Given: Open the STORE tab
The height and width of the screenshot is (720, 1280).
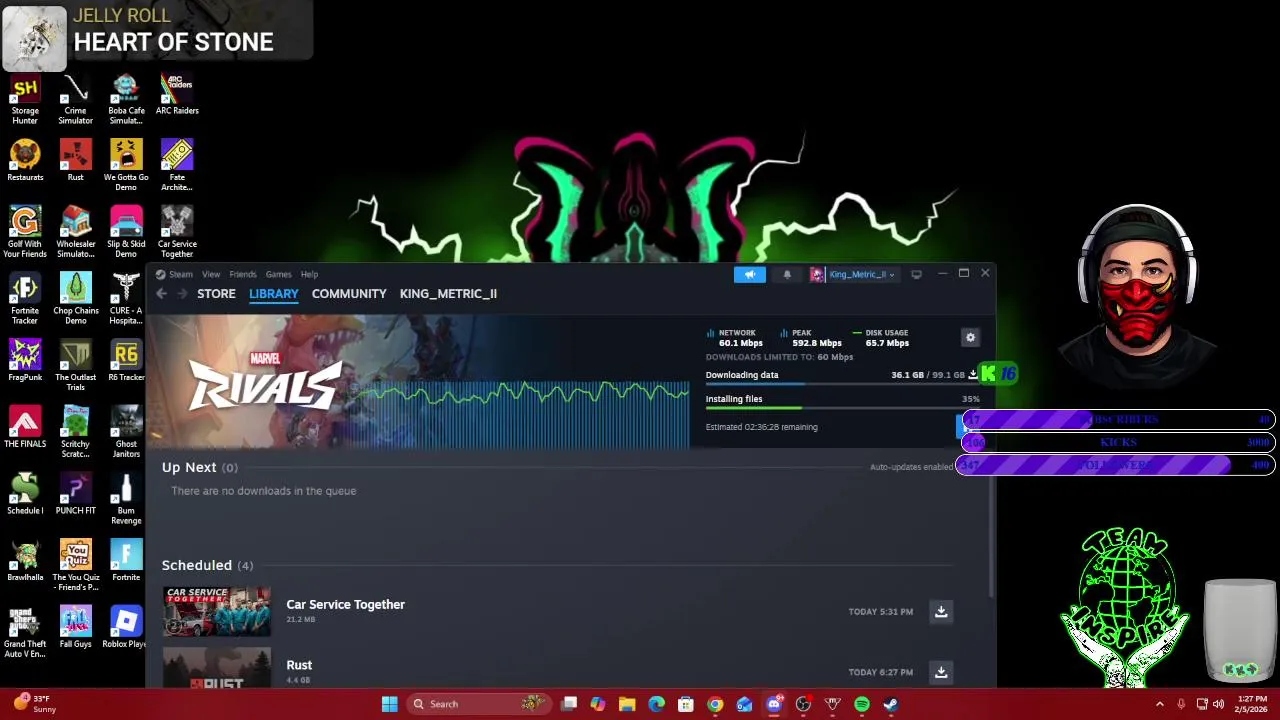Looking at the screenshot, I should (x=216, y=294).
